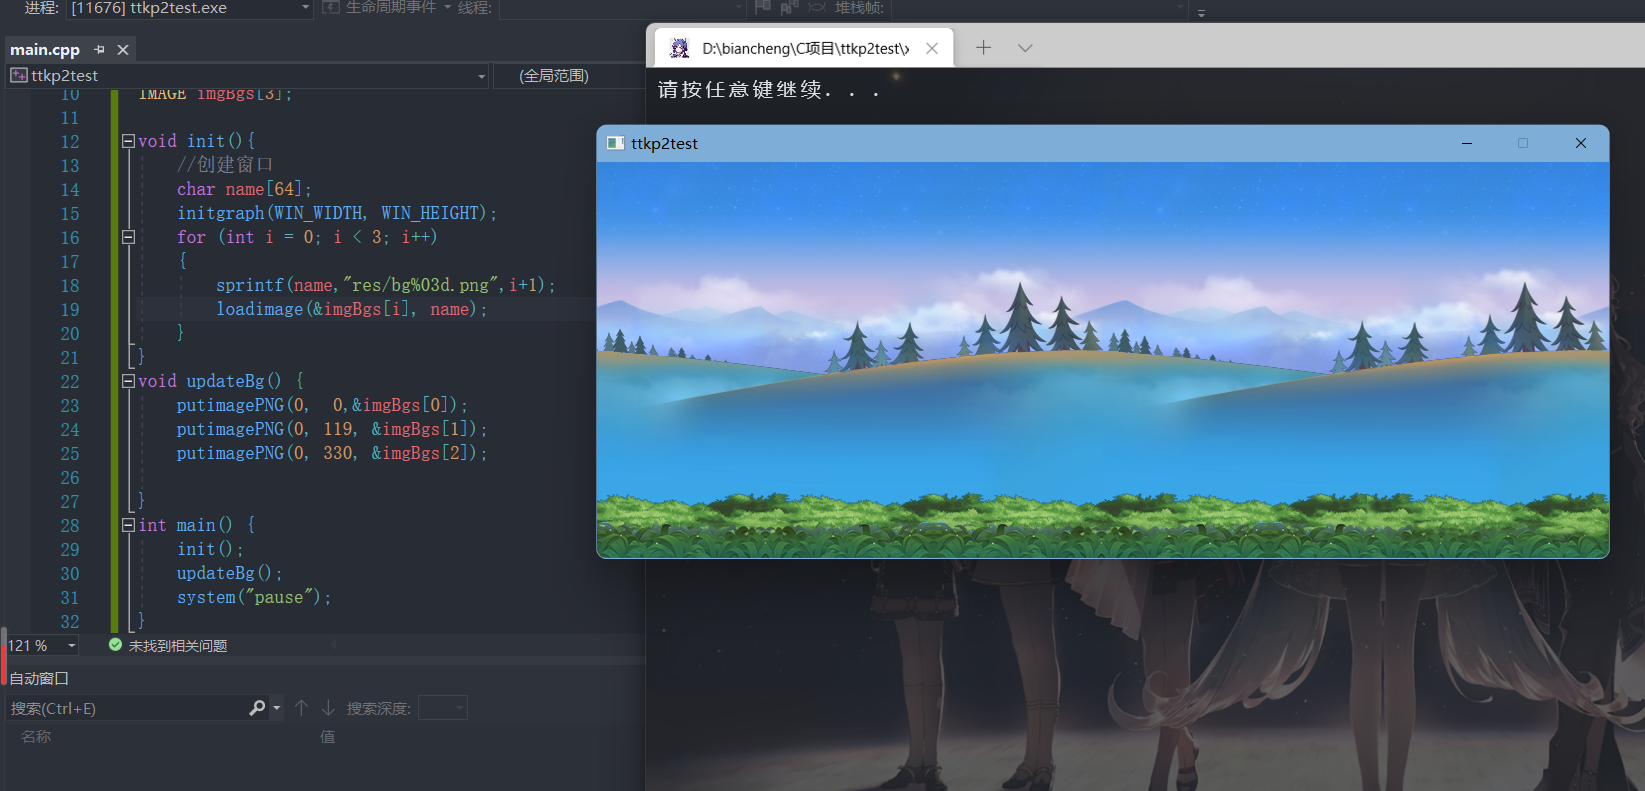Click the debug toolbar overflow options arrow
This screenshot has width=1645, height=791.
[x=1201, y=12]
